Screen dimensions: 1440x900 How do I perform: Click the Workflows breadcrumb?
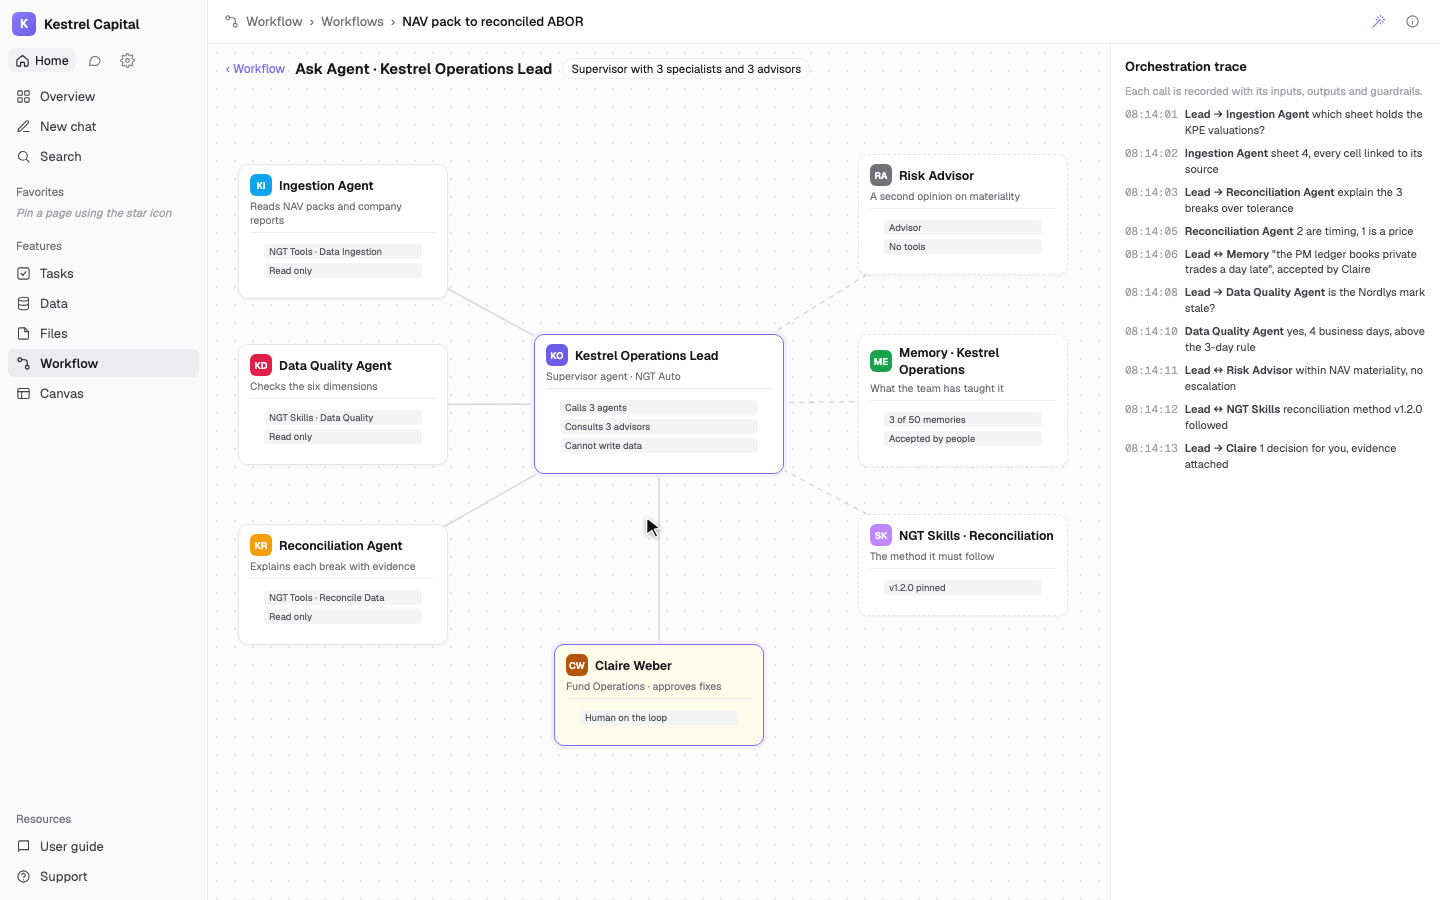click(x=352, y=21)
